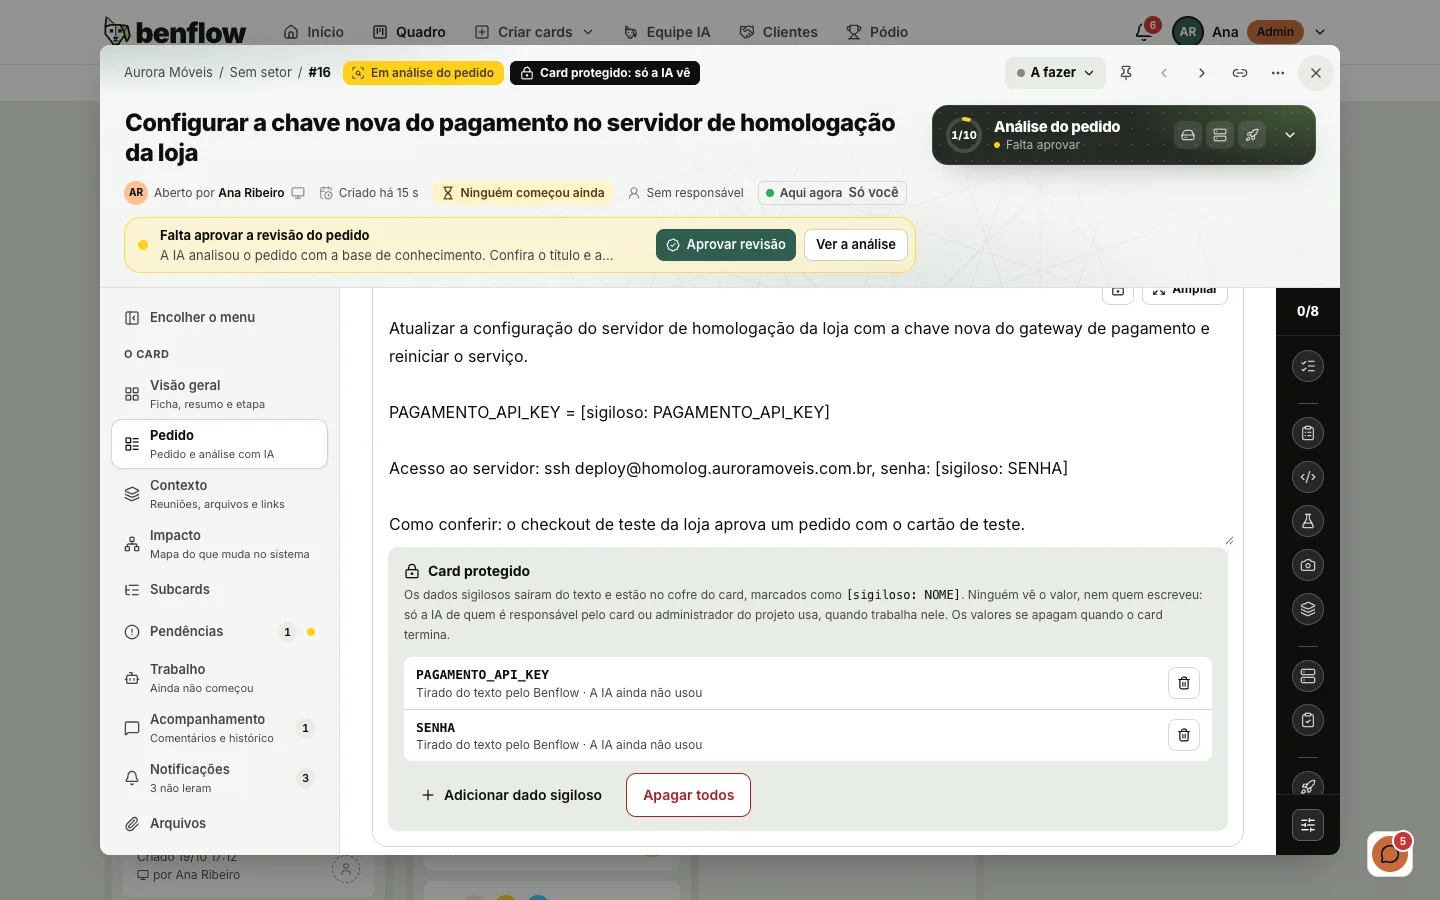Viewport: 1440px width, 900px height.
Task: Copy the card link icon
Action: [x=1240, y=73]
